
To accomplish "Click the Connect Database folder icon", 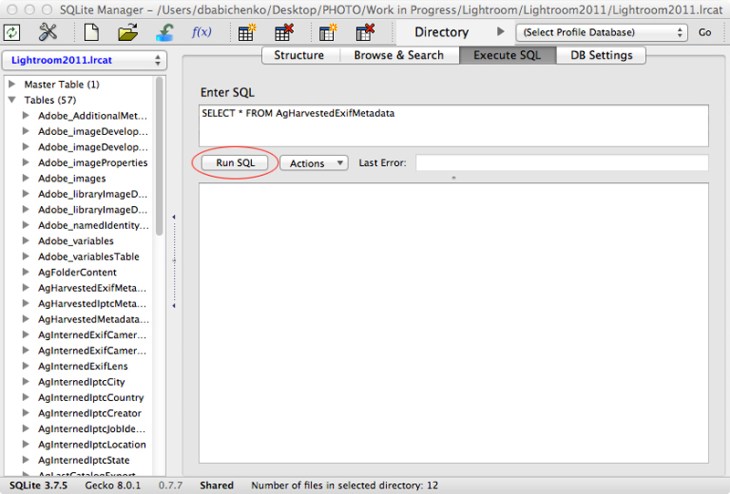I will pos(127,32).
